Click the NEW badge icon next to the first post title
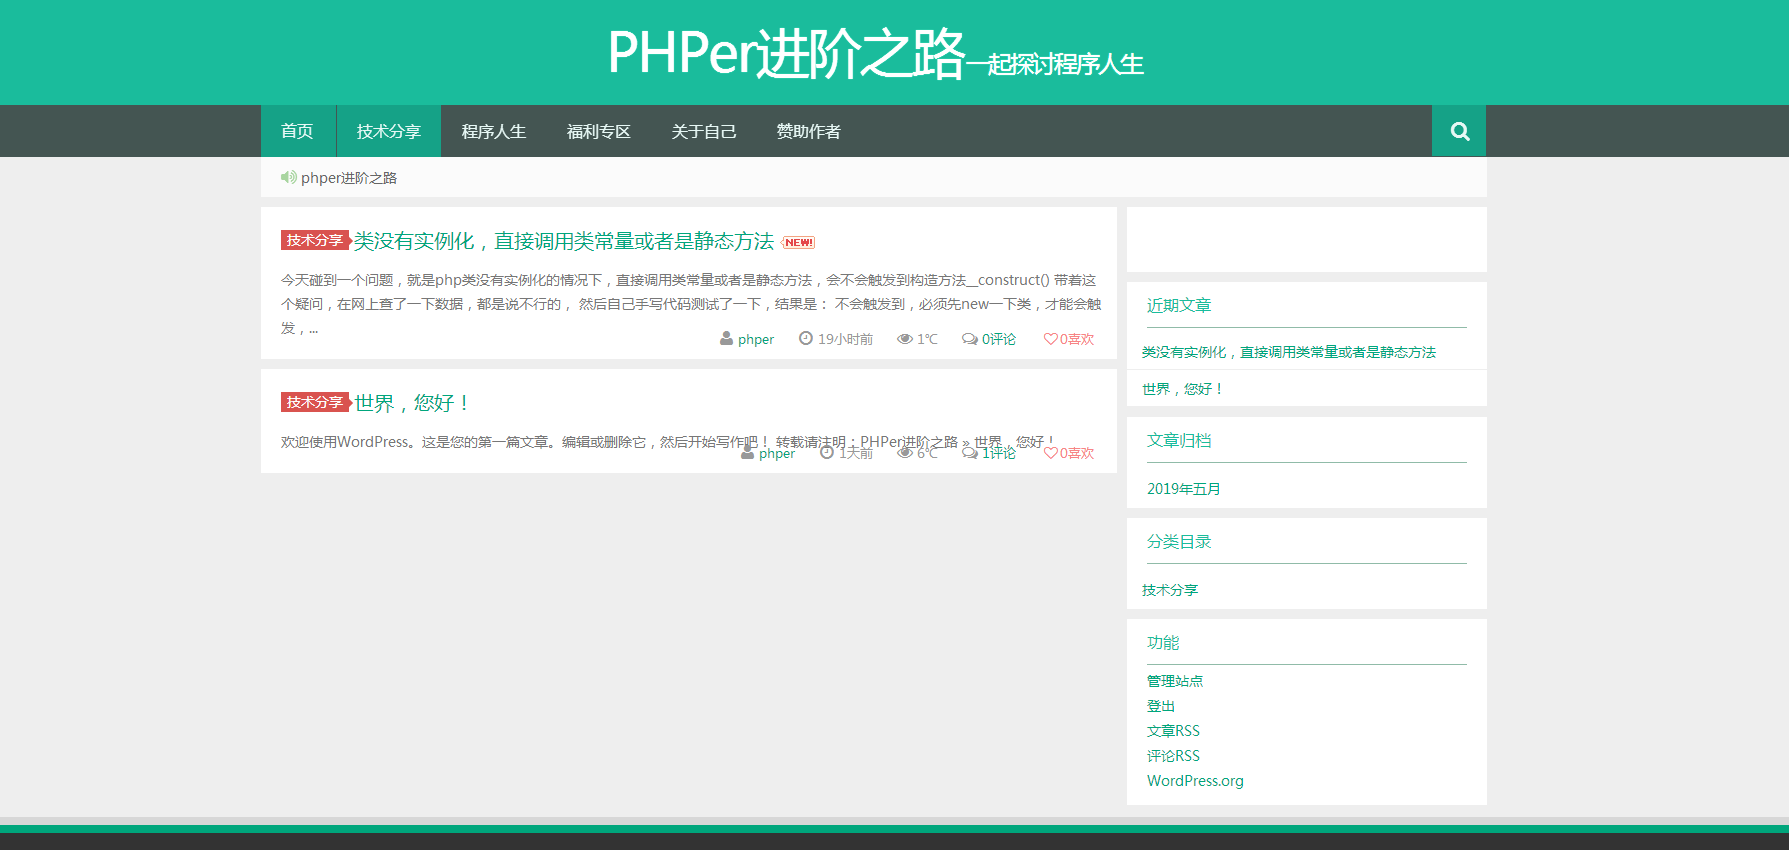Viewport: 1789px width, 850px height. [x=798, y=243]
